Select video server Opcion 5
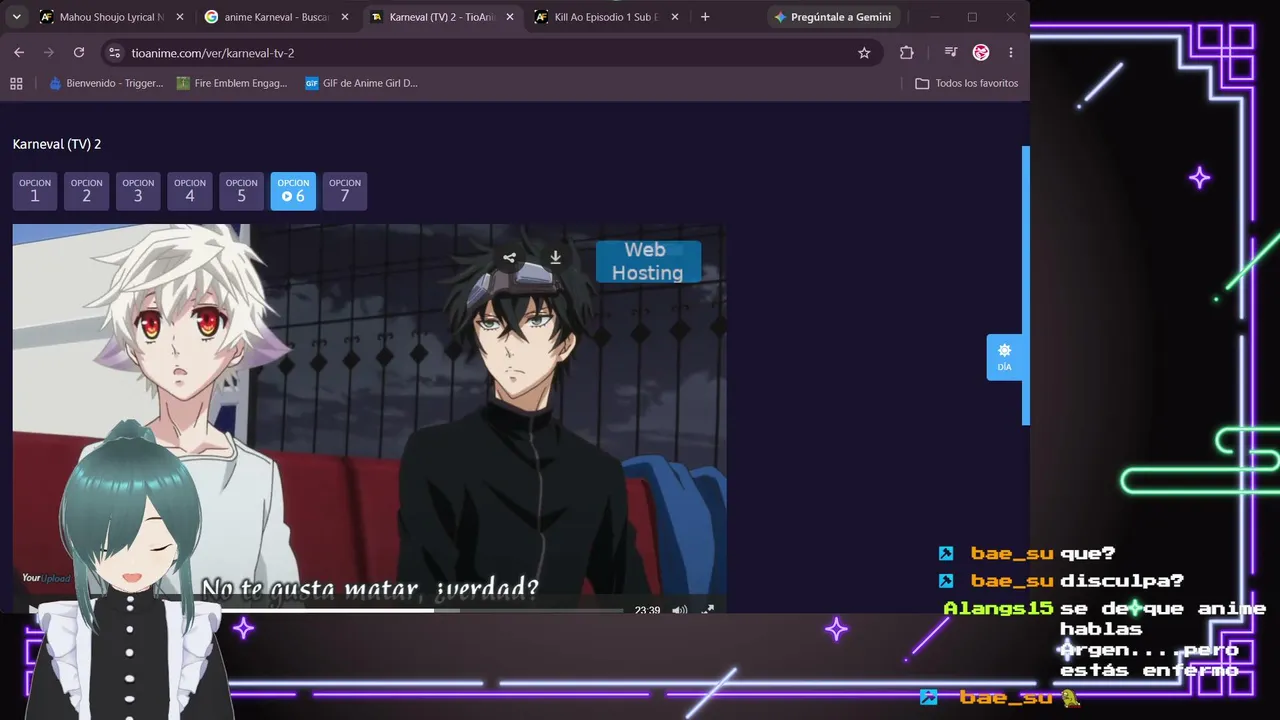Image resolution: width=1280 pixels, height=720 pixels. coord(241,191)
